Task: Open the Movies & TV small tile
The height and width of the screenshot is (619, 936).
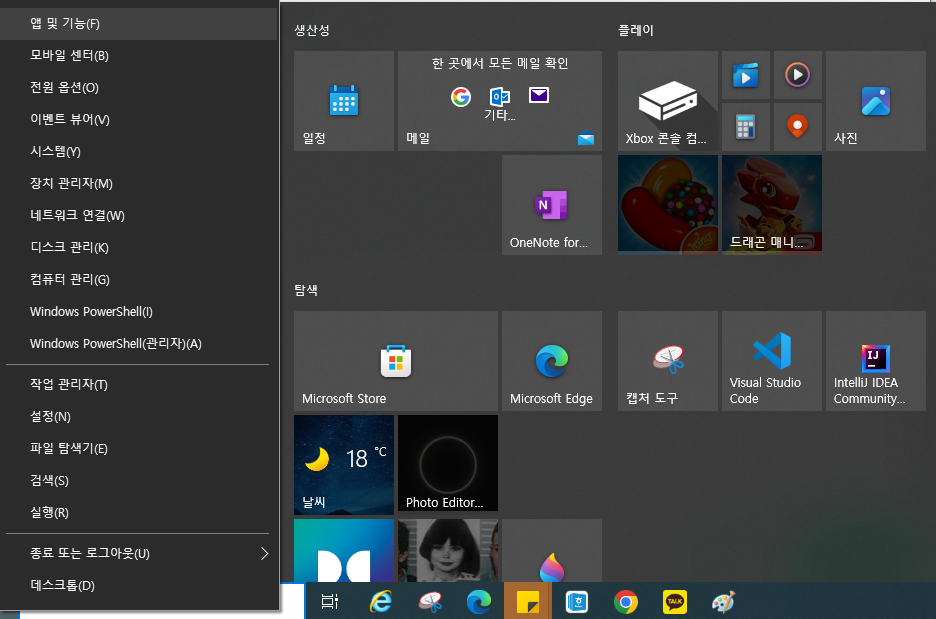Action: tap(746, 75)
